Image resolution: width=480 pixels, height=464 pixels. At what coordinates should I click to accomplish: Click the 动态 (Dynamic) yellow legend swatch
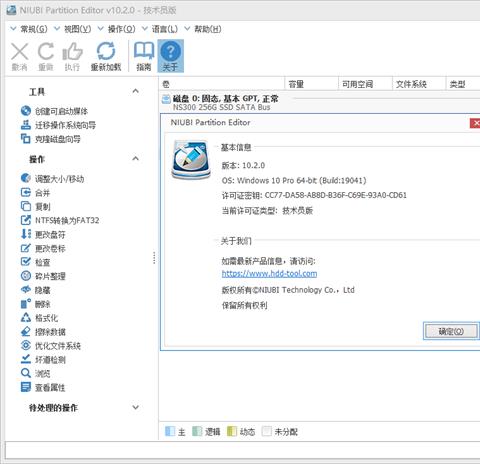point(232,431)
